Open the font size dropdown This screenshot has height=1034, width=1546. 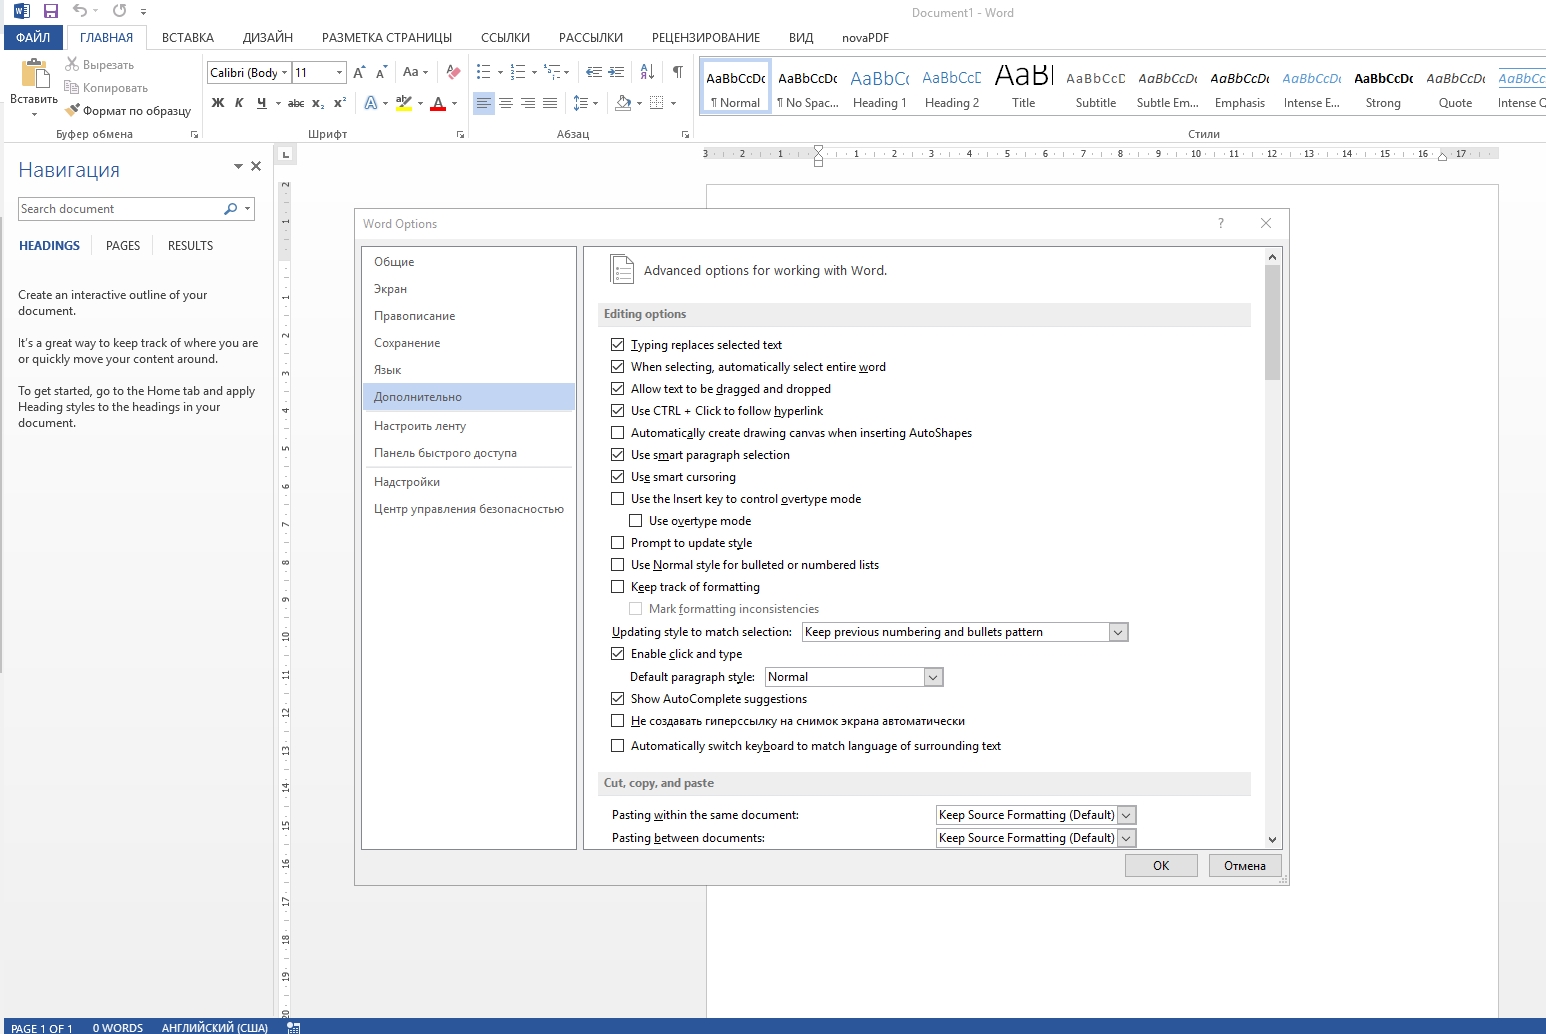click(x=340, y=72)
